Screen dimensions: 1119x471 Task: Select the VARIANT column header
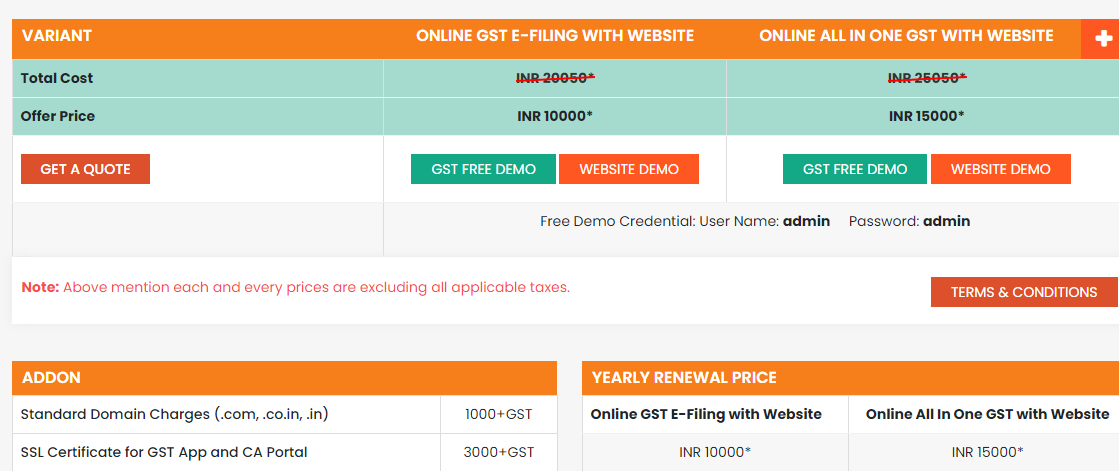click(56, 36)
